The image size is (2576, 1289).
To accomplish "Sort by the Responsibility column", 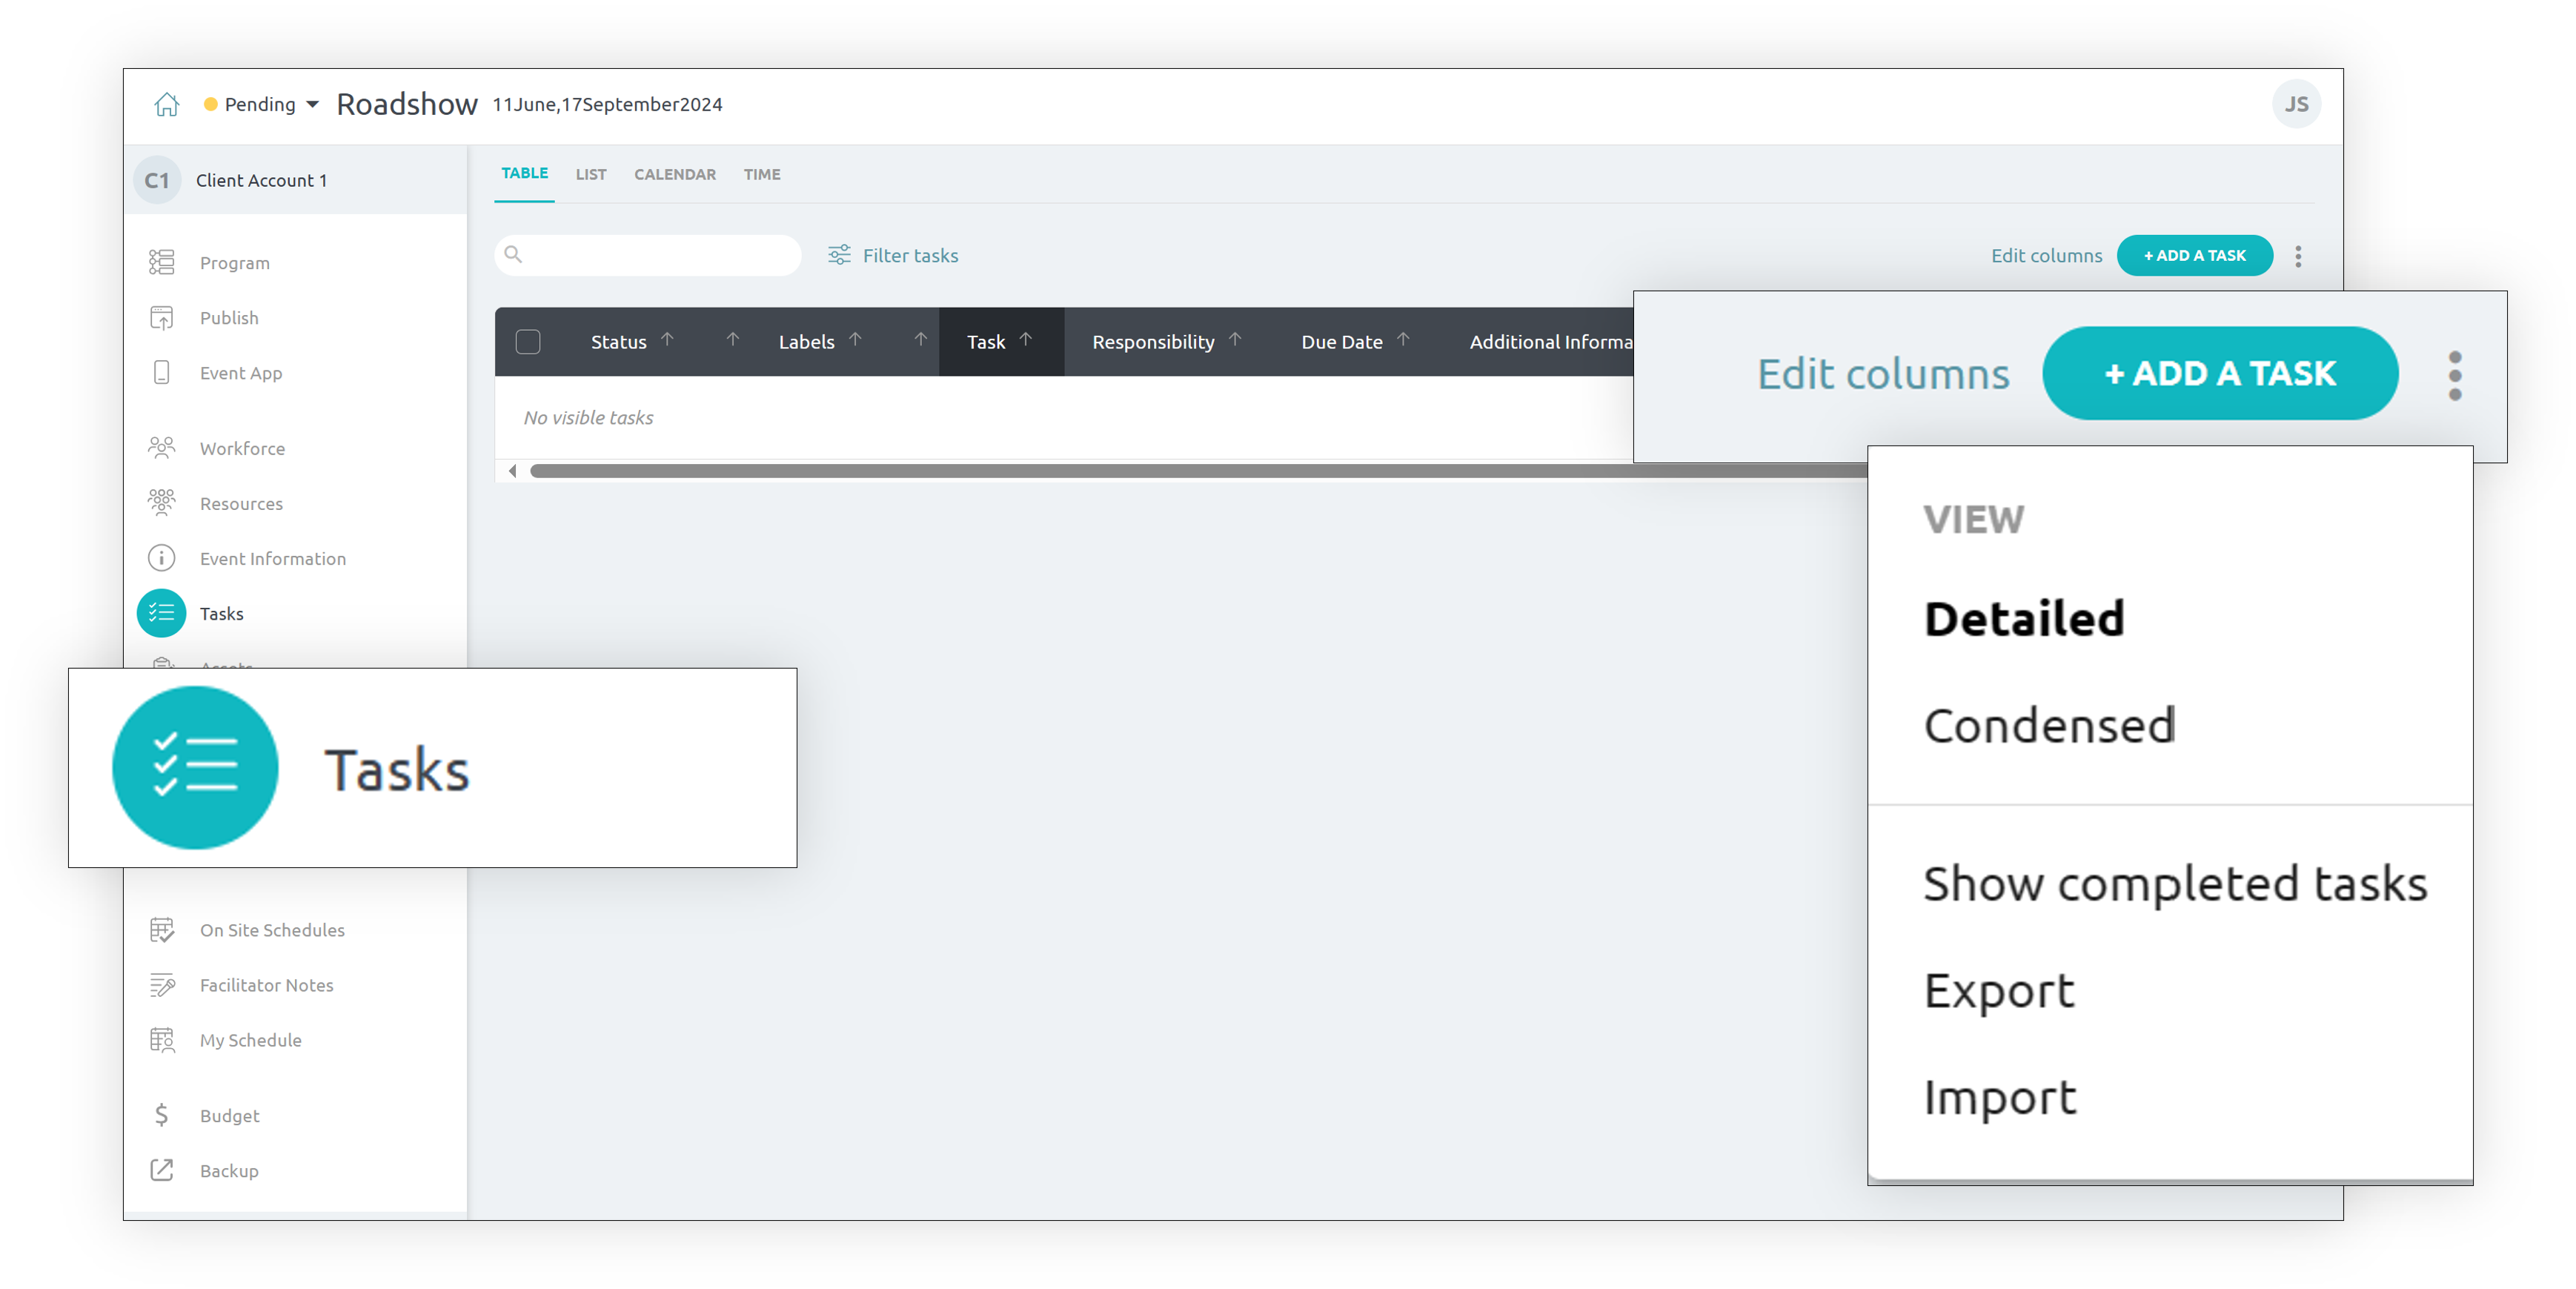I will [x=1166, y=342].
